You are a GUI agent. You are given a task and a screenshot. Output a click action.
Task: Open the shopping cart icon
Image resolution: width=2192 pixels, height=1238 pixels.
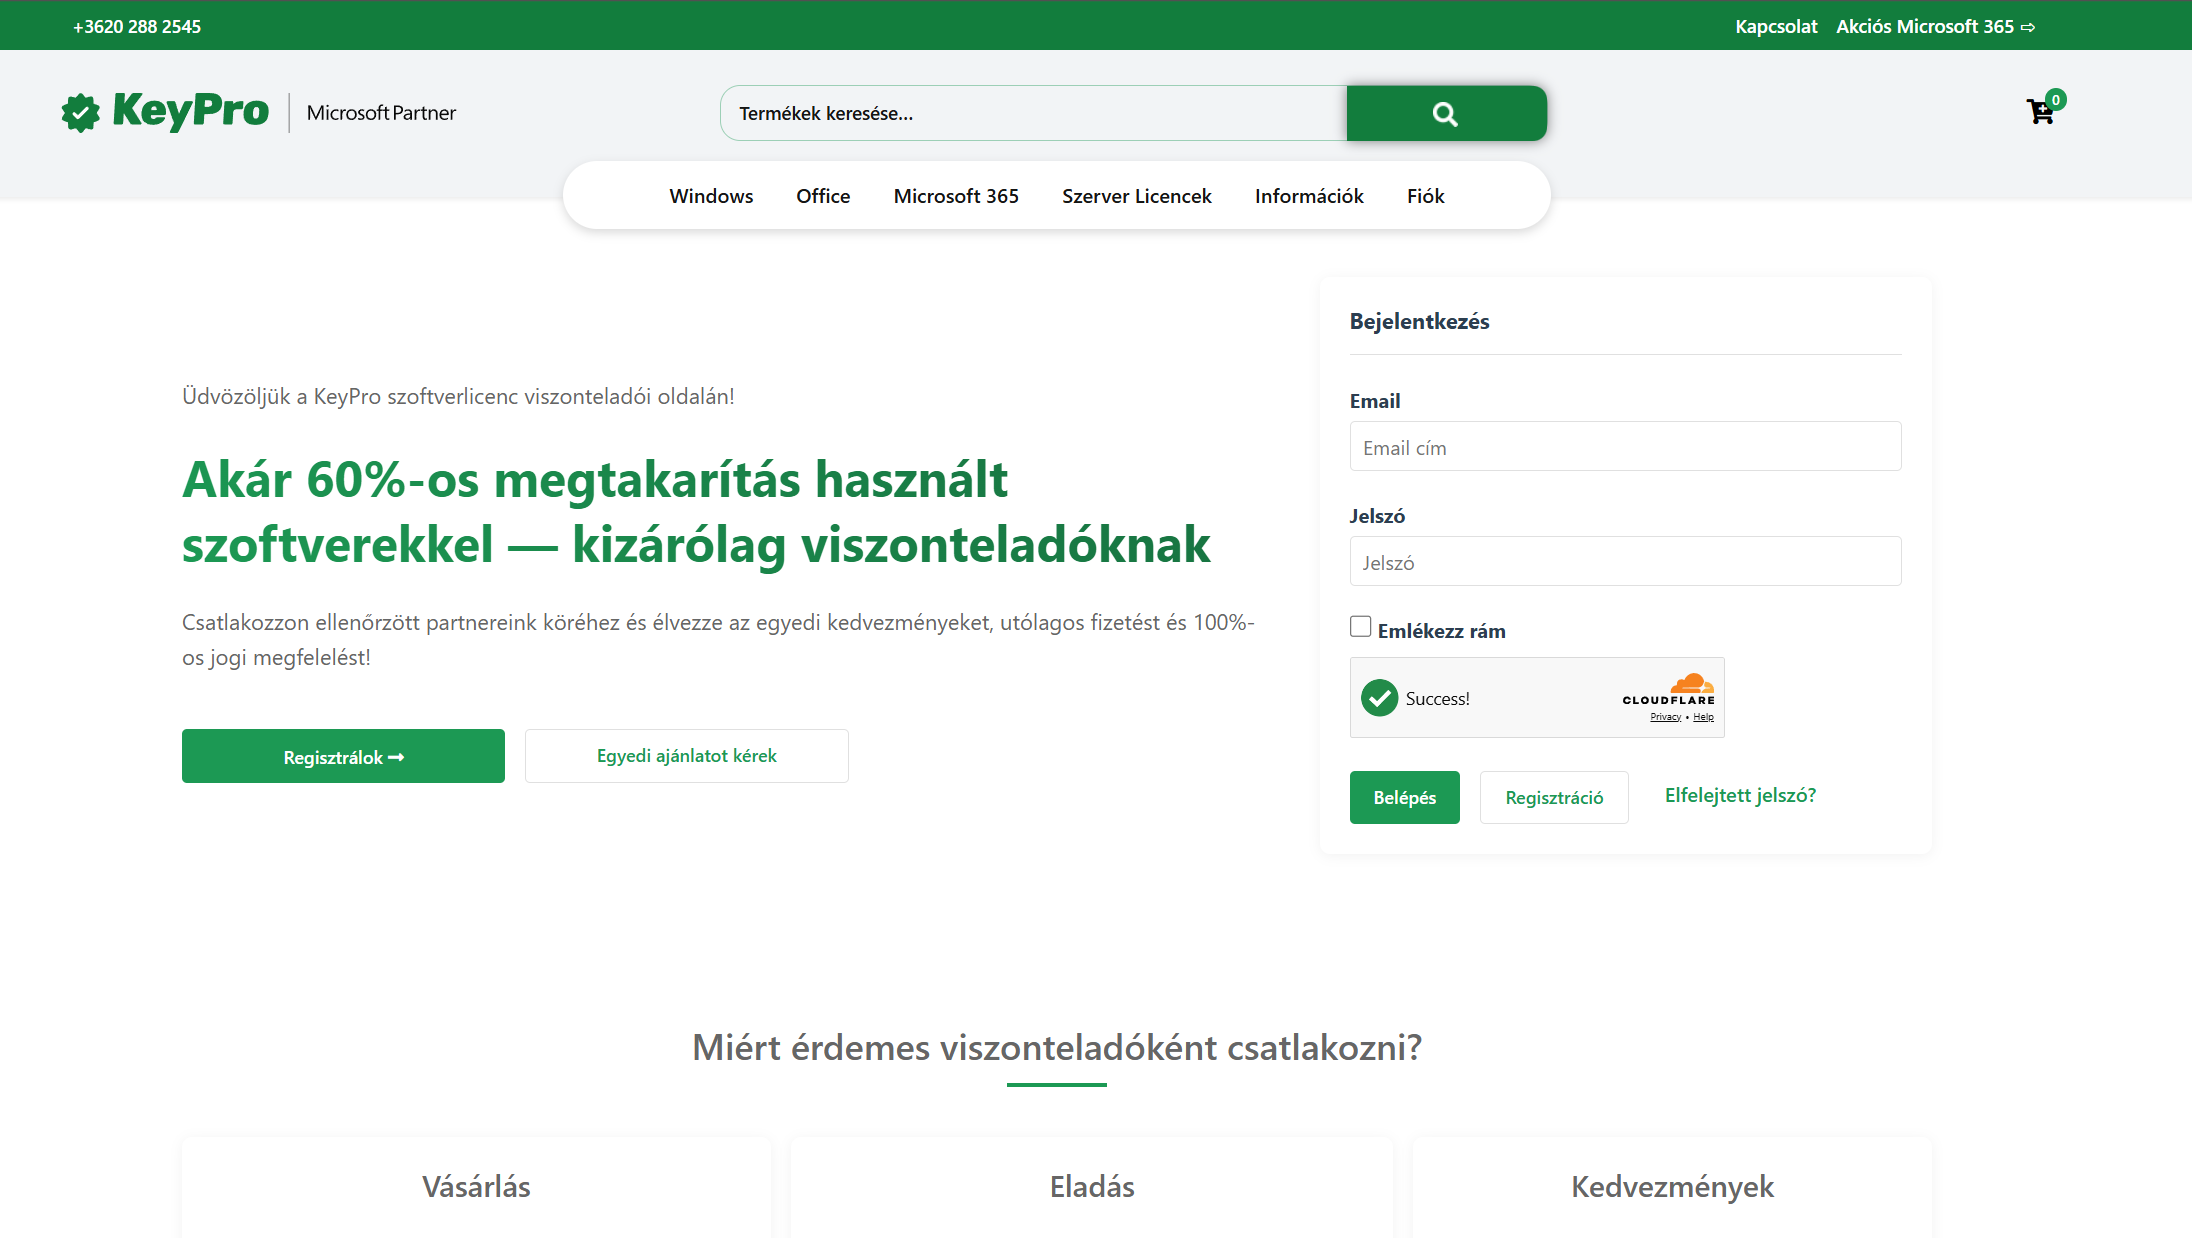click(2041, 111)
